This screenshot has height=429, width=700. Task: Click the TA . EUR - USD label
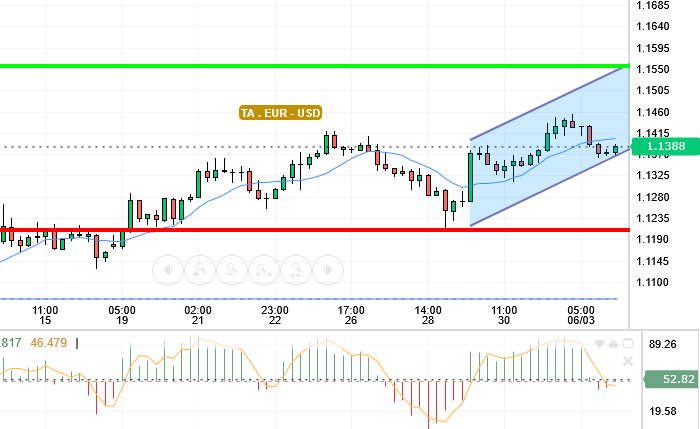click(x=280, y=113)
